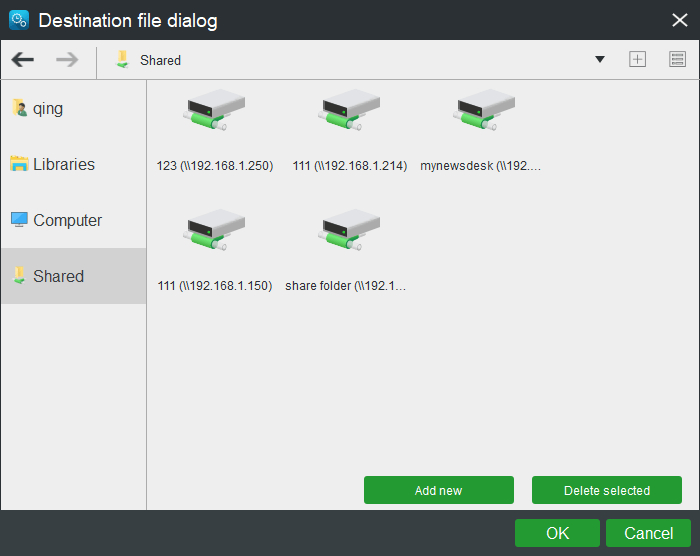Select Shared in the sidebar
The height and width of the screenshot is (556, 700).
(74, 276)
